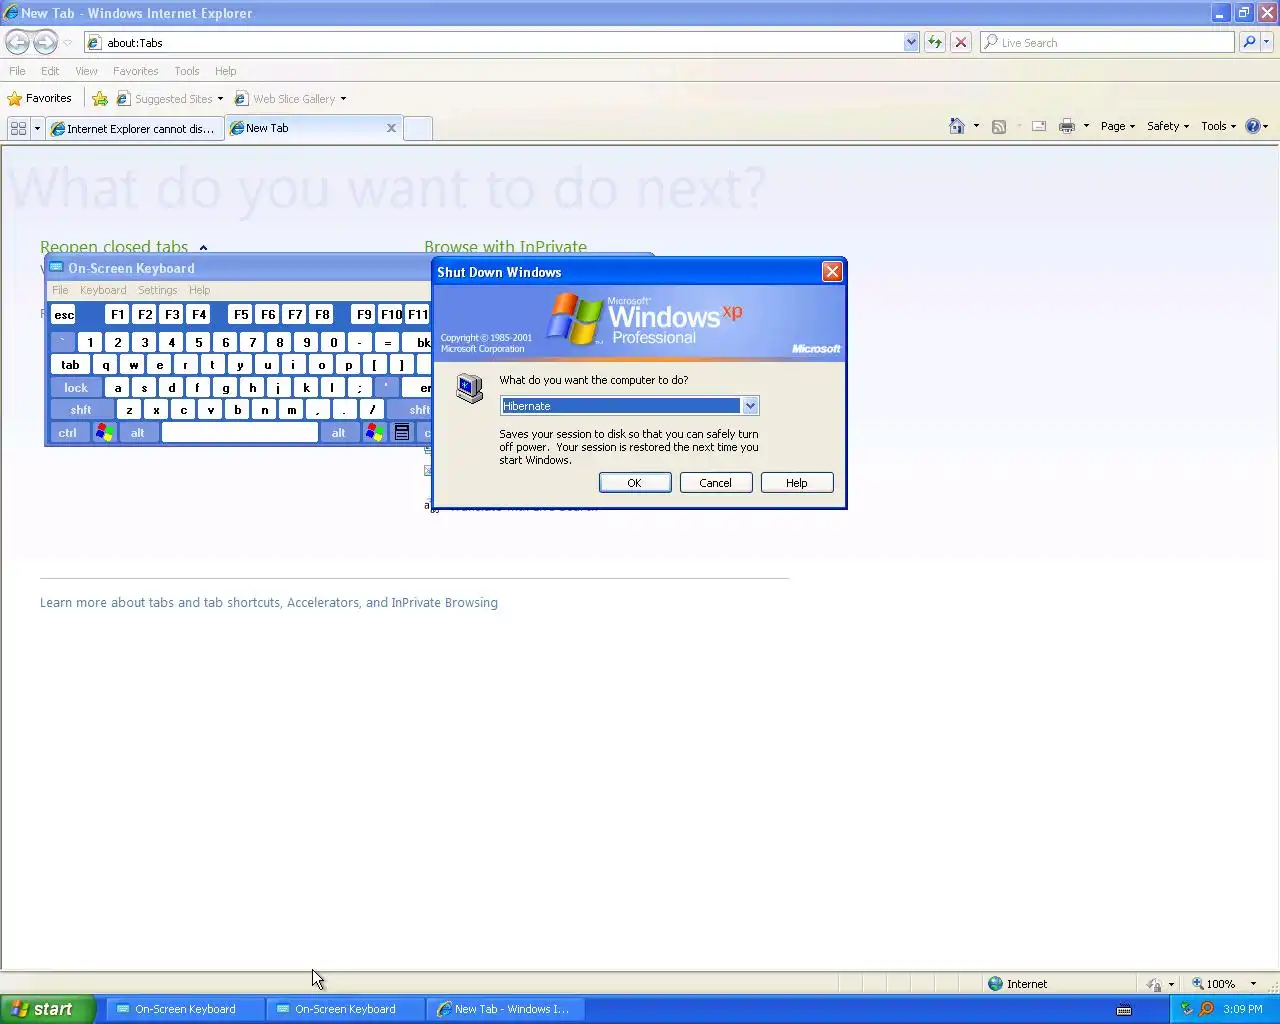This screenshot has height=1024, width=1280.
Task: Click the F5 key on On-Screen Keyboard
Action: click(x=241, y=314)
